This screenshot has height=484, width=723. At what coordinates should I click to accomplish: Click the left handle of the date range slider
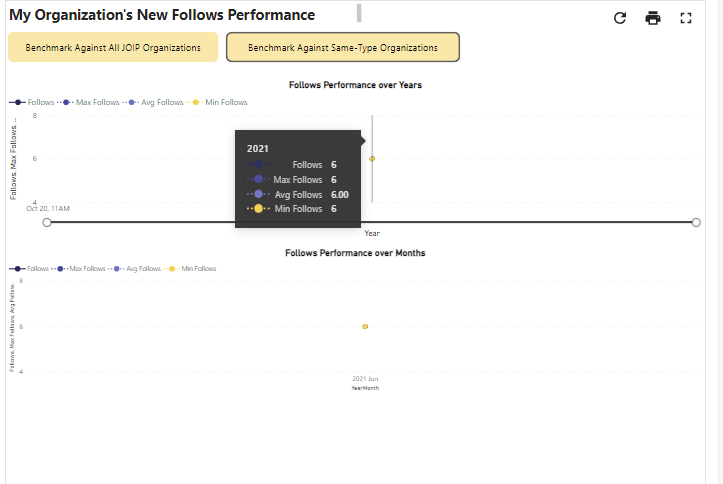coord(47,222)
